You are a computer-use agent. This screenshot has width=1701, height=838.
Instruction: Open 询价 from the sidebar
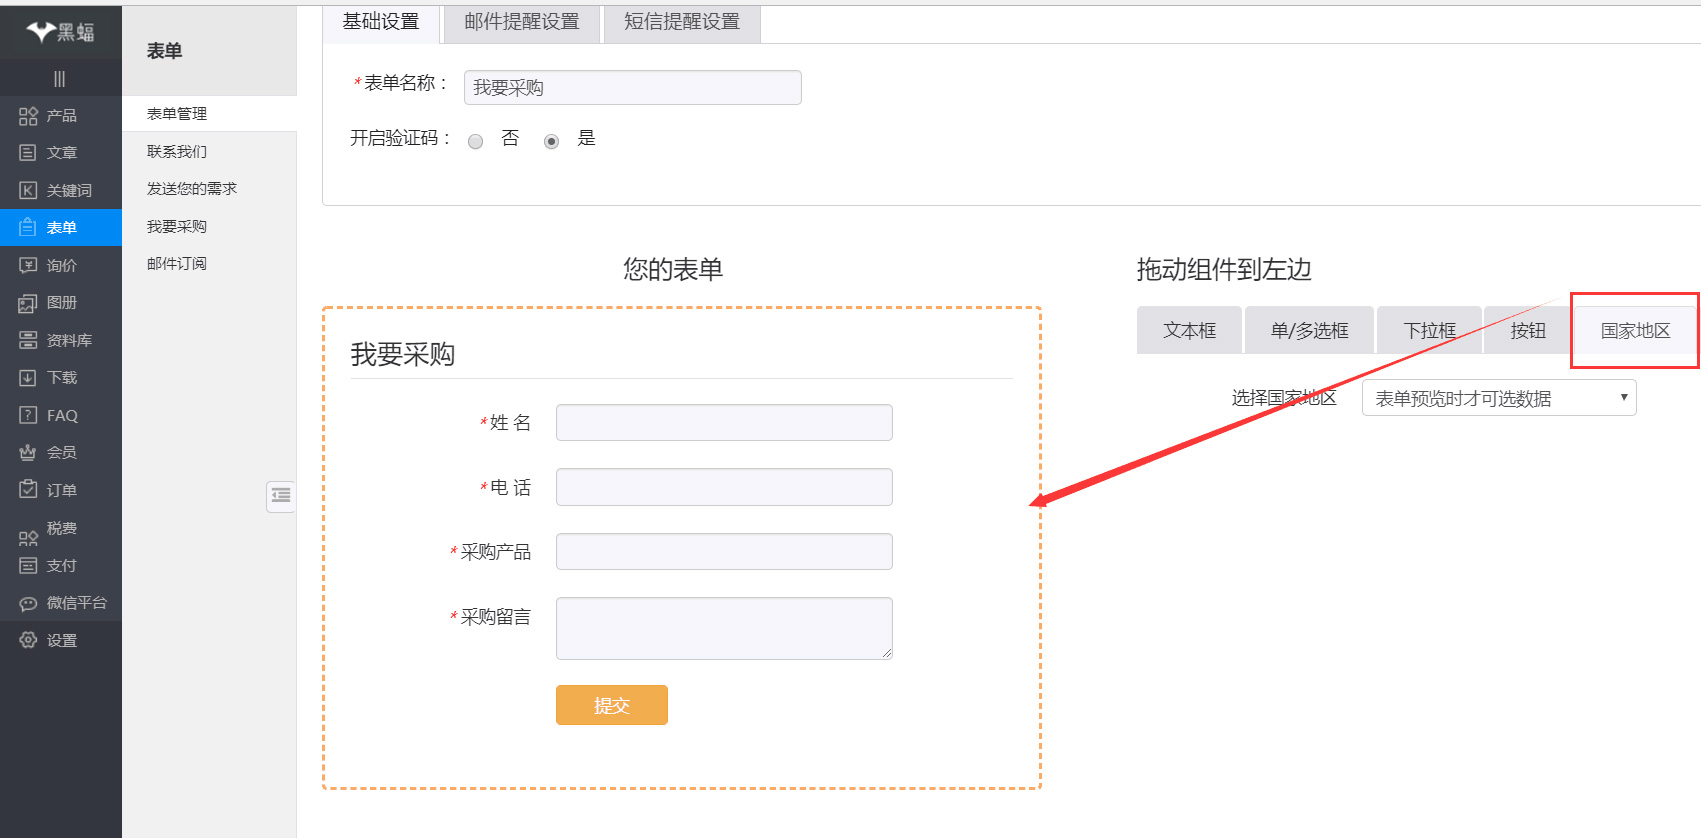[x=28, y=265]
